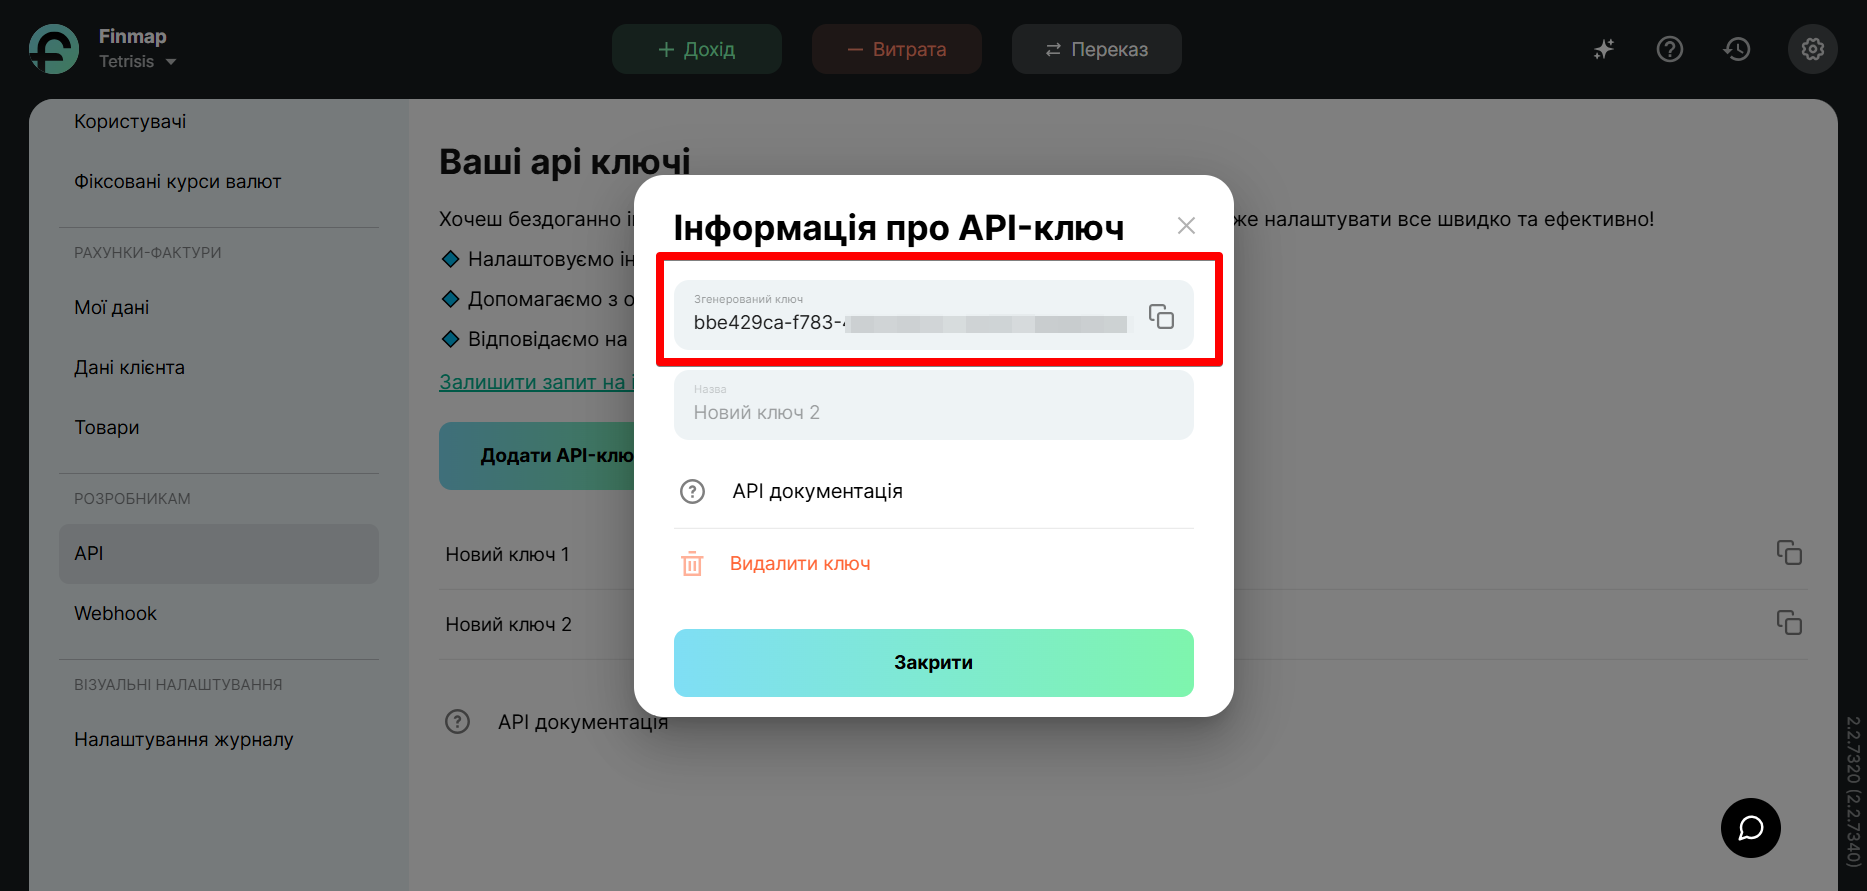Click the Дохід button

pyautogui.click(x=697, y=49)
